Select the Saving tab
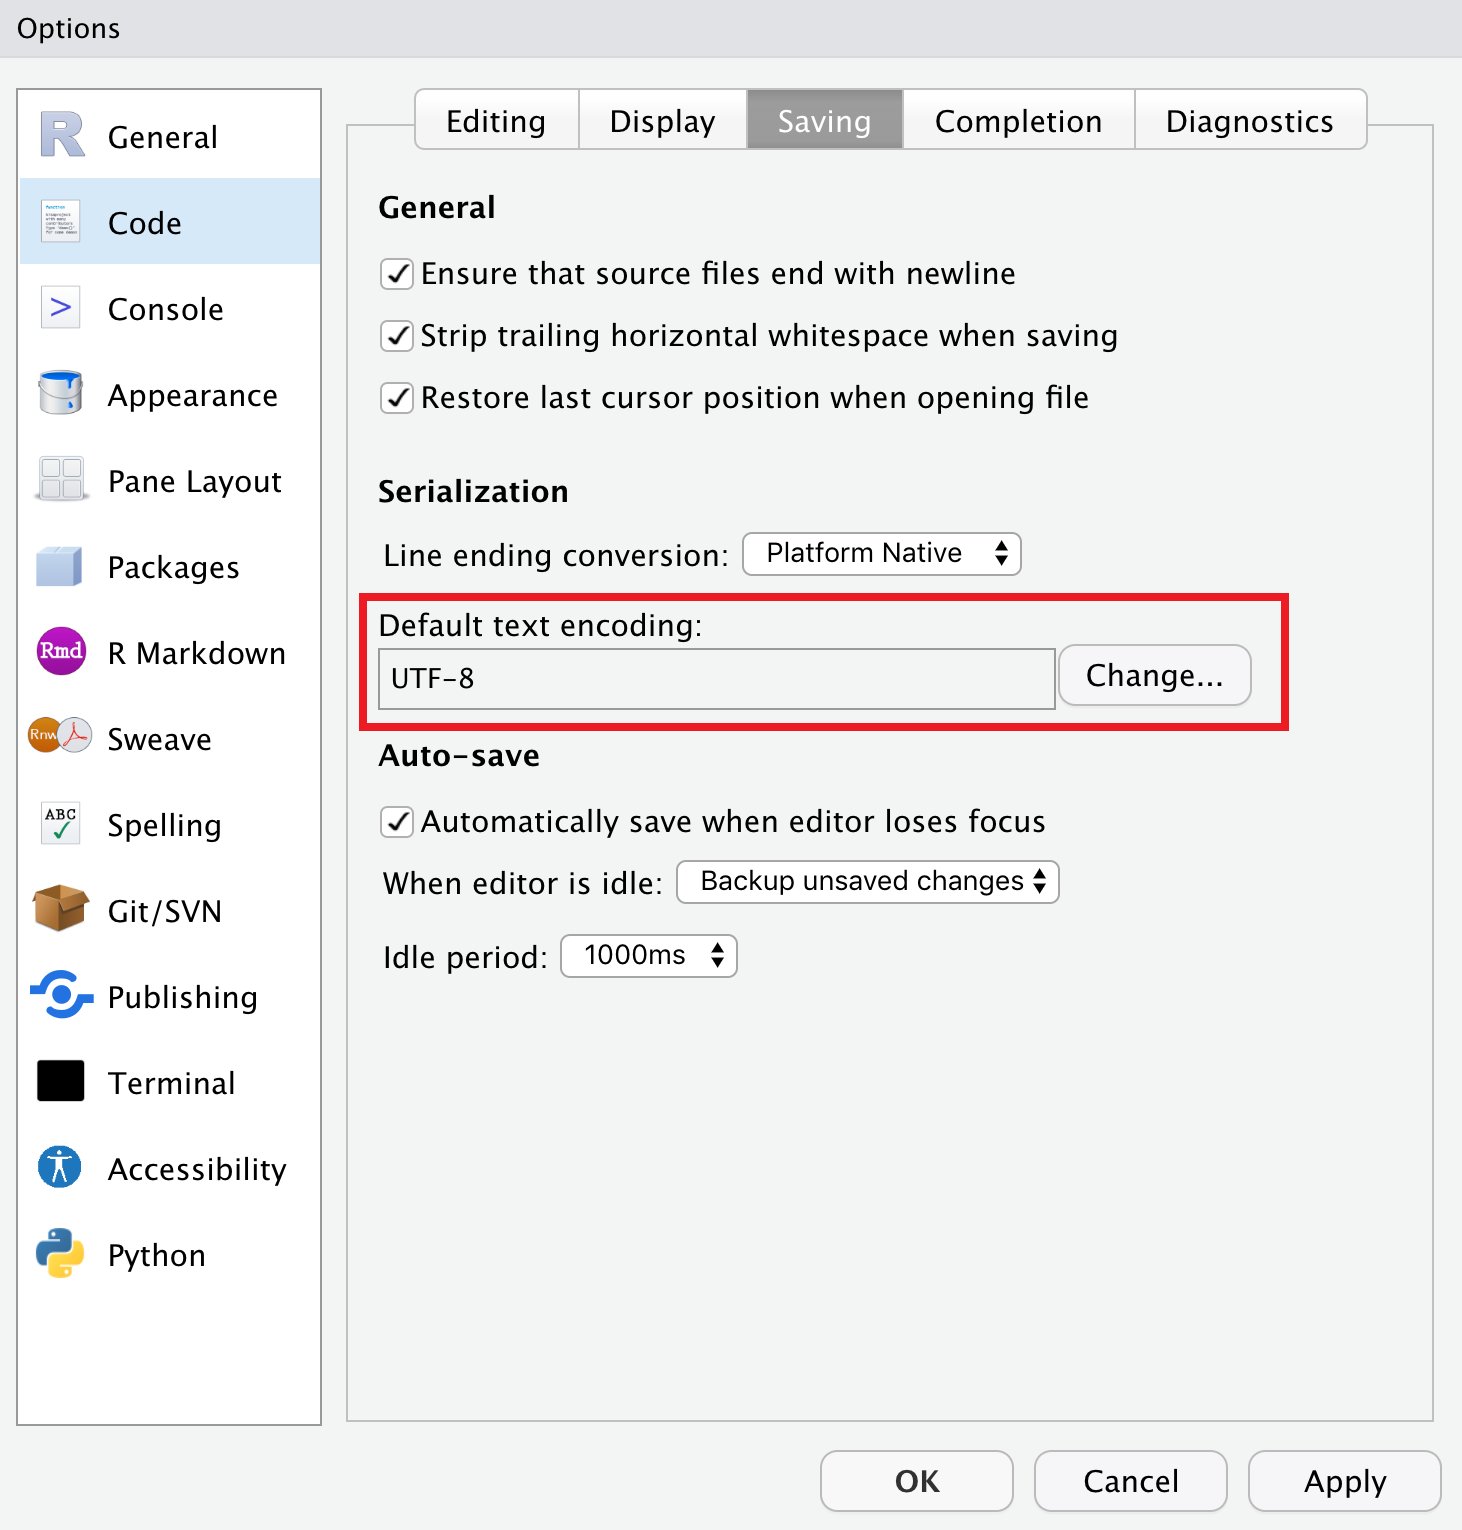This screenshot has width=1462, height=1530. (x=824, y=121)
